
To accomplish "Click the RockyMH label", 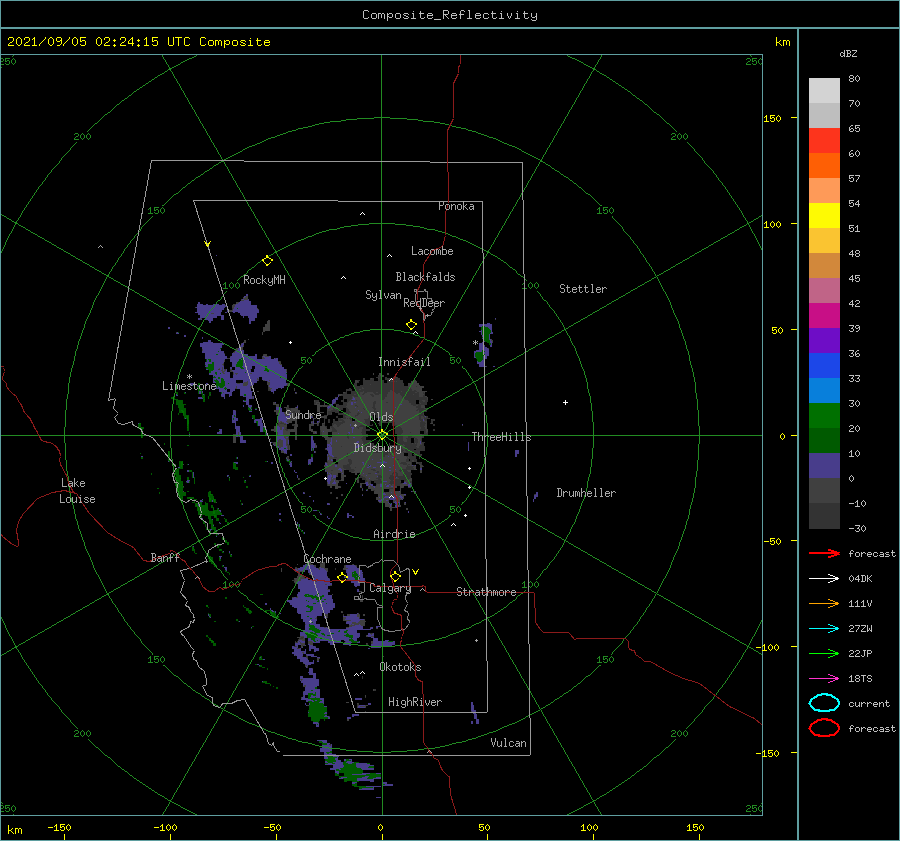I will [x=264, y=280].
